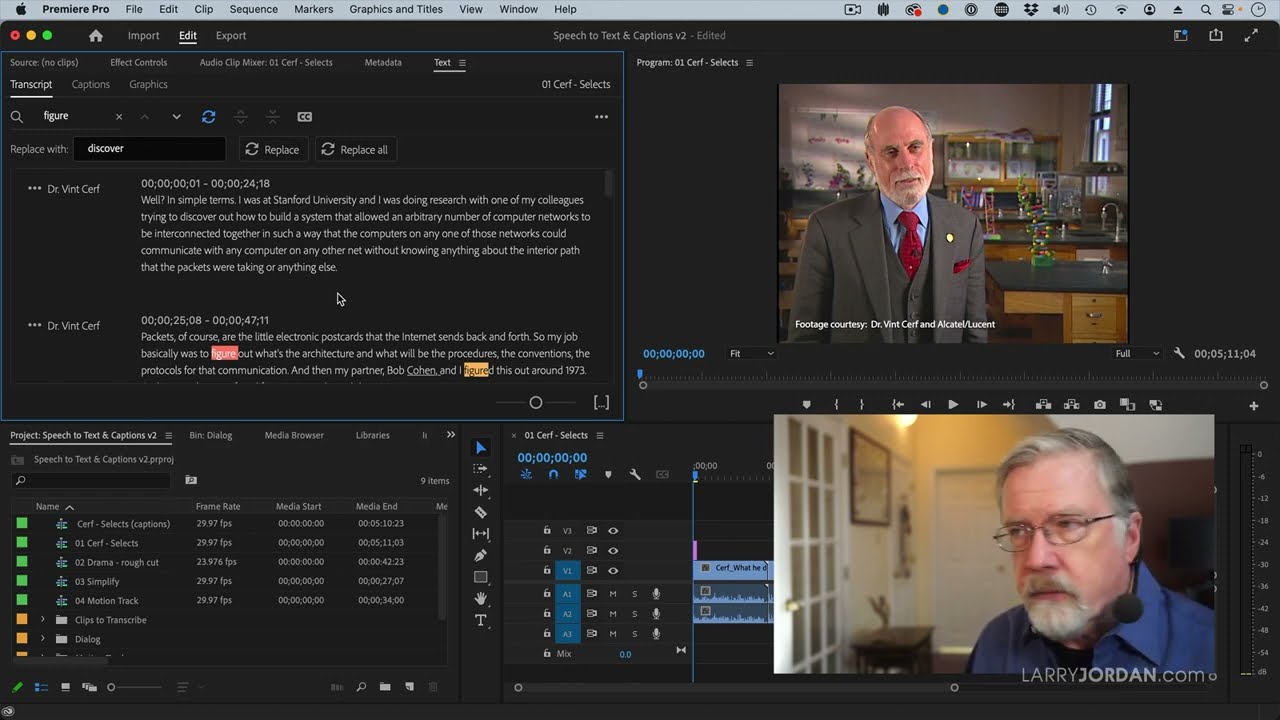This screenshot has width=1280, height=720.
Task: Select the Pen tool
Action: click(x=480, y=555)
